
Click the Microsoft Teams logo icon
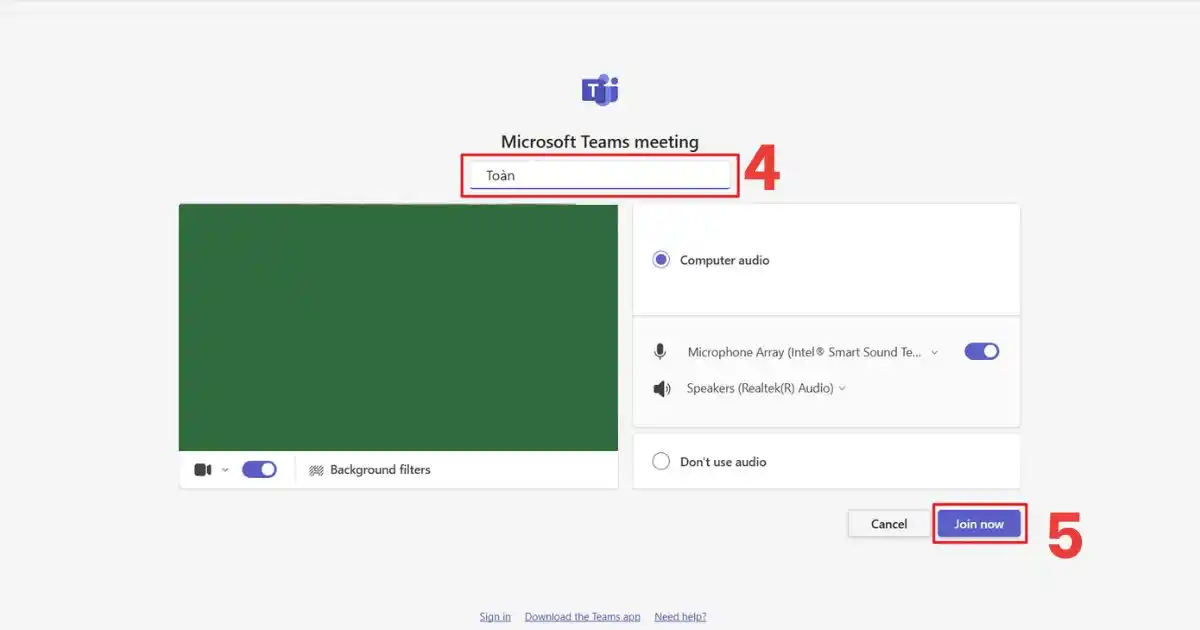(x=600, y=90)
